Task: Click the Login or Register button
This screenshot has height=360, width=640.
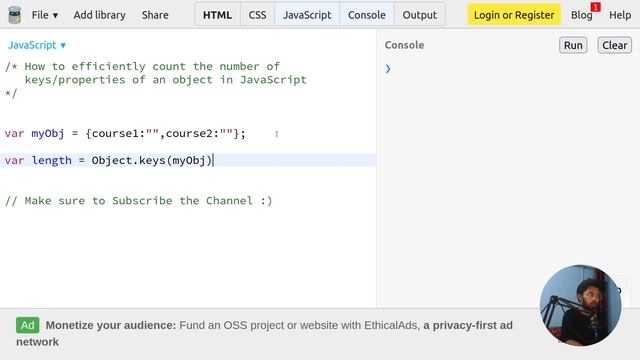Action: click(514, 15)
